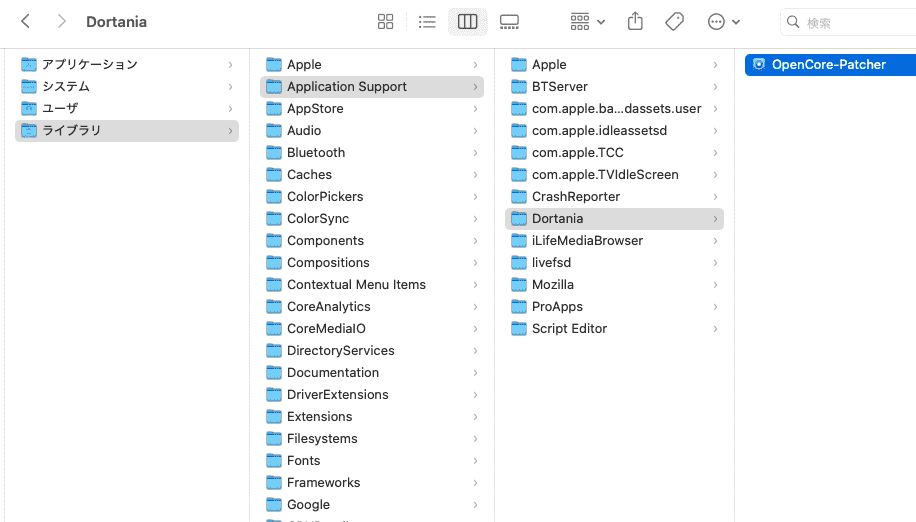This screenshot has width=916, height=522.
Task: Click the Bluetooth folder icon
Action: (x=273, y=152)
